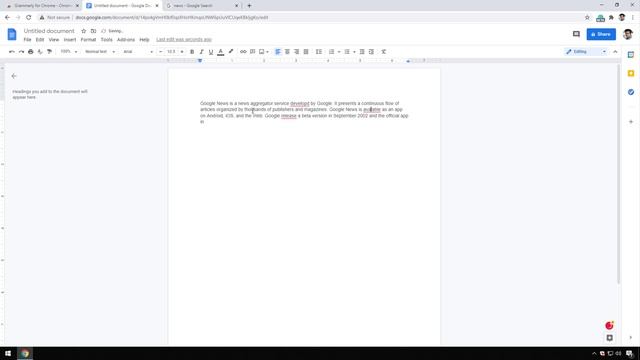The image size is (640, 360).
Task: Open the Insert menu
Action: (70, 40)
